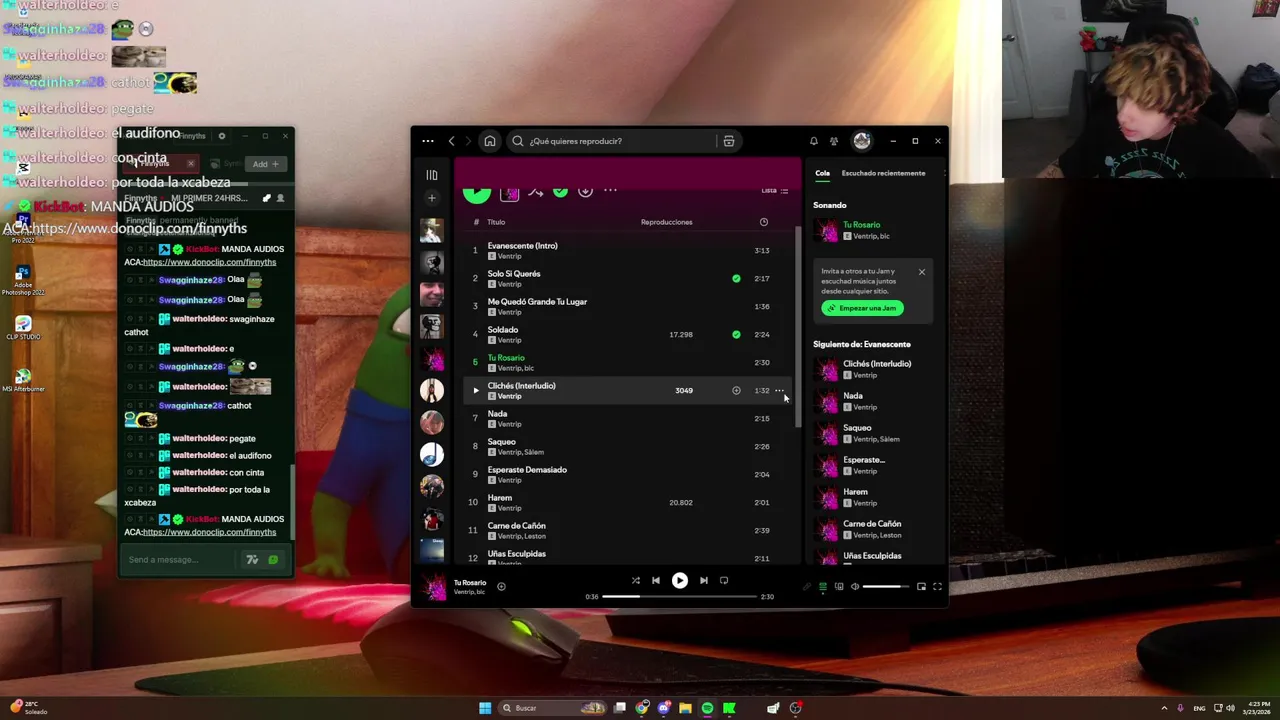Select 'Nada' in the queue
The height and width of the screenshot is (720, 1280).
pos(853,396)
